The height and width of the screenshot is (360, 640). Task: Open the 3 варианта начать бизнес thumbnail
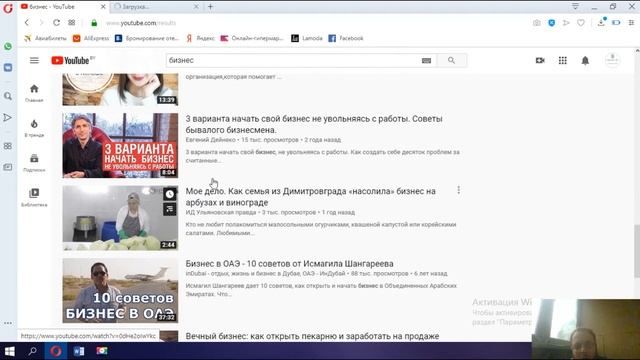tap(120, 145)
